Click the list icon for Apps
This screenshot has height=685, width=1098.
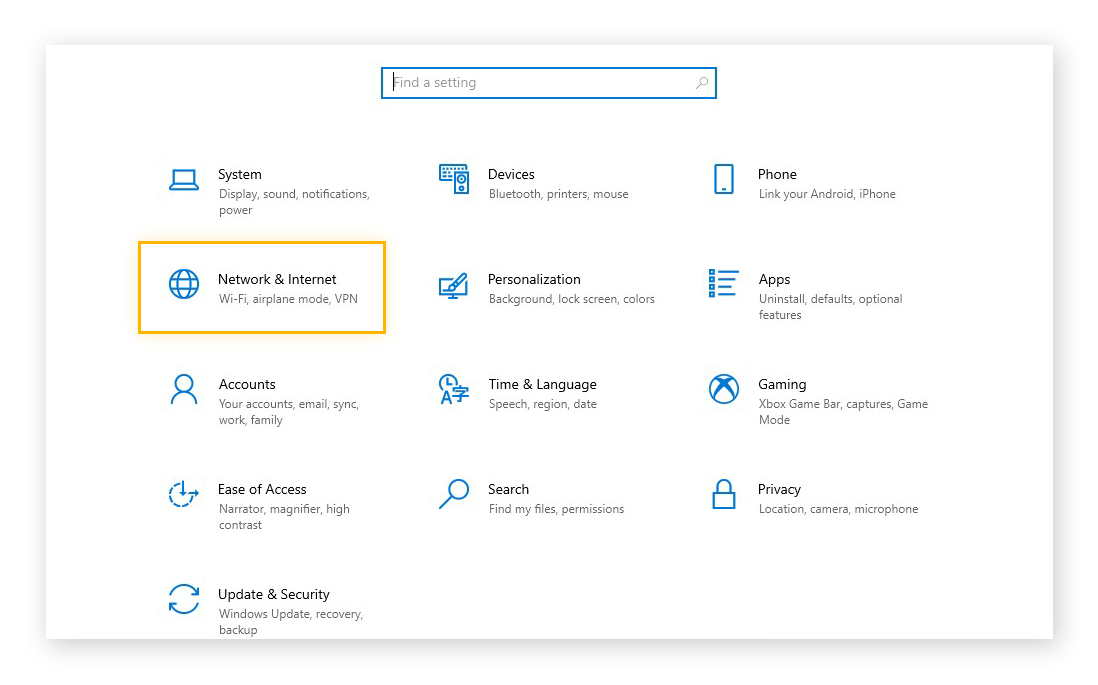723,283
